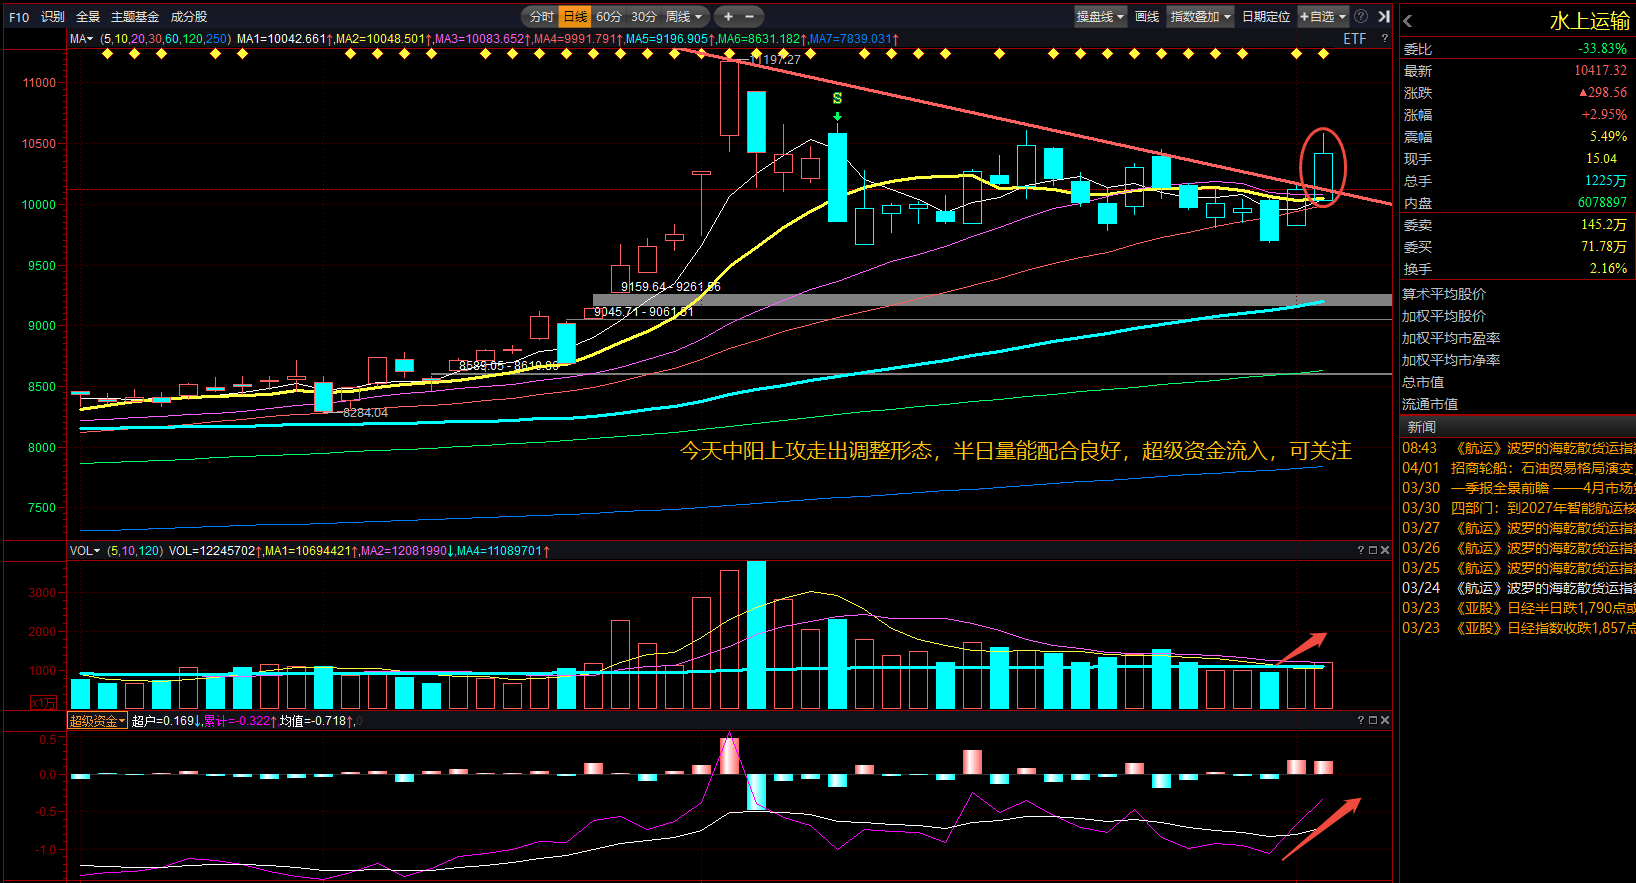Open the 指数叠加 dropdown

[x=1200, y=16]
